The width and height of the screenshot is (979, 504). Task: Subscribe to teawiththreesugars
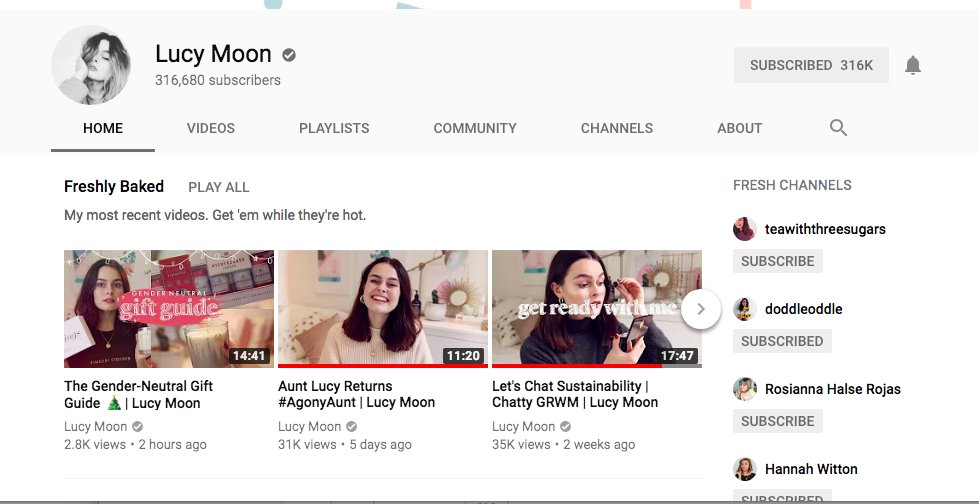[x=777, y=261]
